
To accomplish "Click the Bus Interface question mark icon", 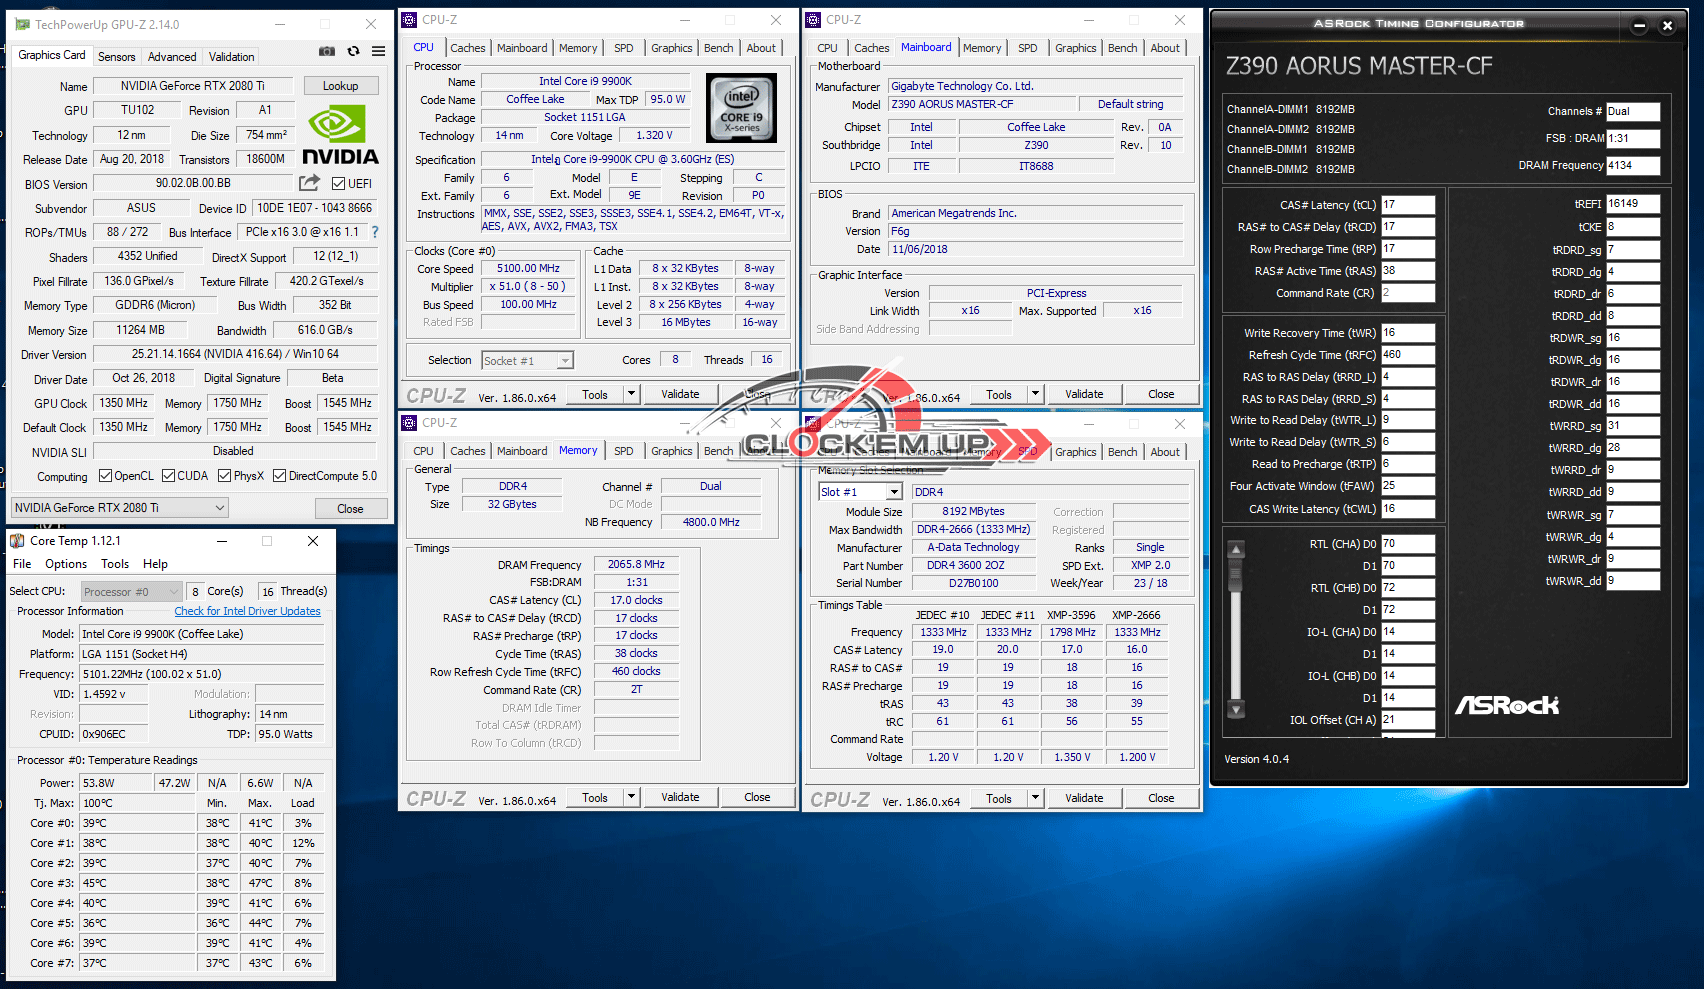I will click(x=375, y=232).
